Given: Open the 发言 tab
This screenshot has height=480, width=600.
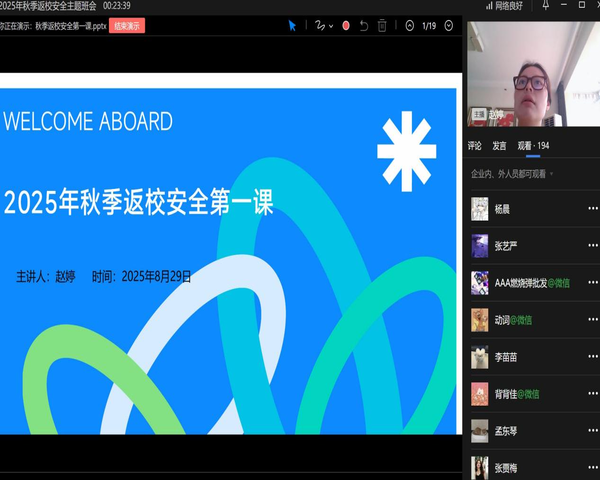Looking at the screenshot, I should pyautogui.click(x=500, y=146).
